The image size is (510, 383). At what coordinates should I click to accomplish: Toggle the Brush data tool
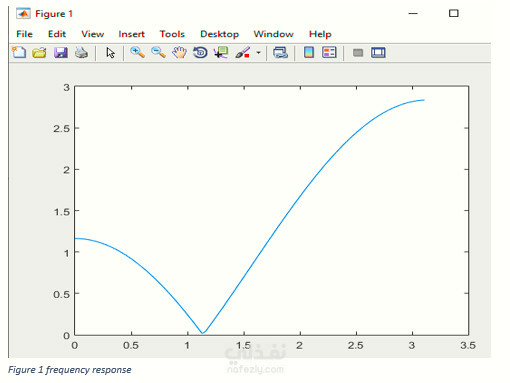[x=242, y=52]
